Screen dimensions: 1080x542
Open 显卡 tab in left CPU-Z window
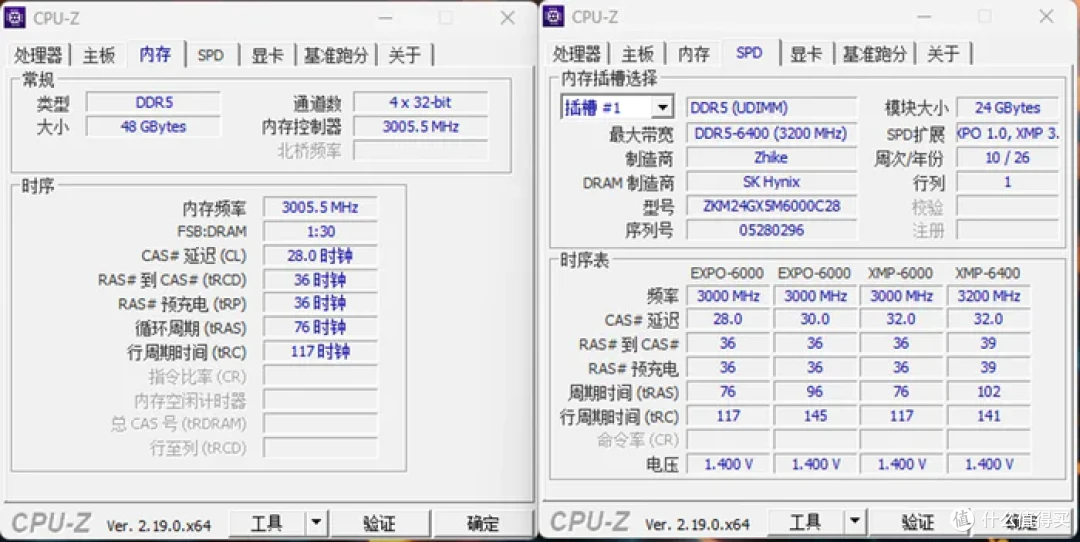click(267, 55)
